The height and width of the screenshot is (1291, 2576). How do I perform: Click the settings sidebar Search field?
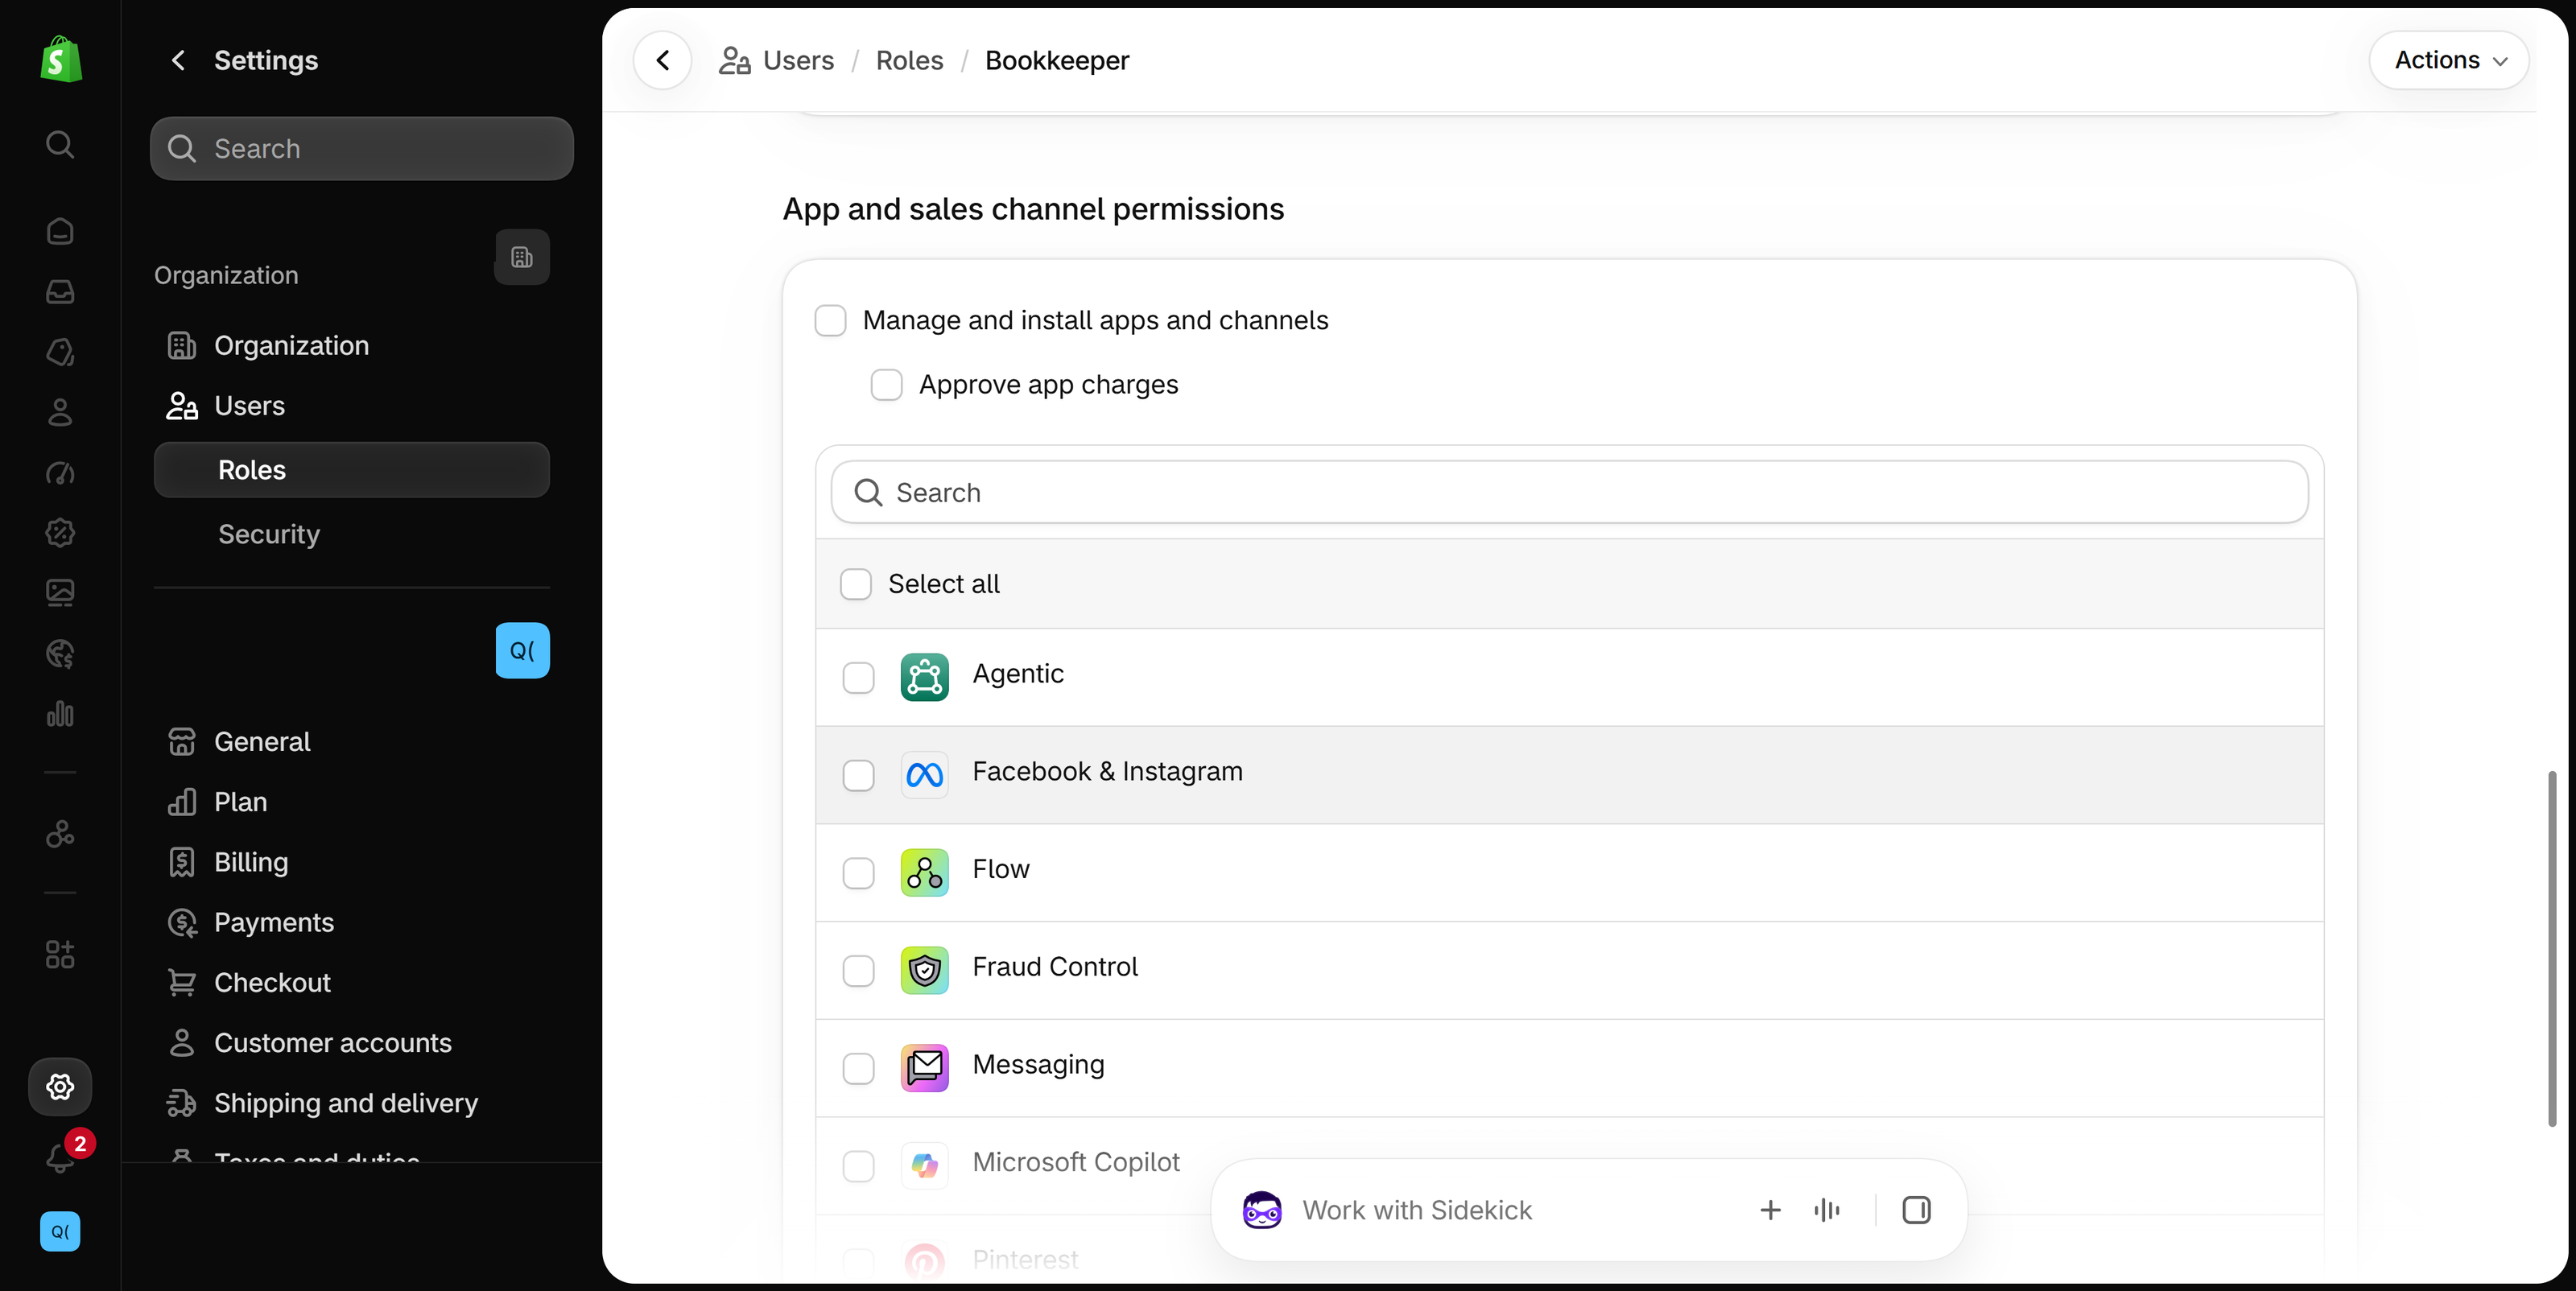point(362,149)
